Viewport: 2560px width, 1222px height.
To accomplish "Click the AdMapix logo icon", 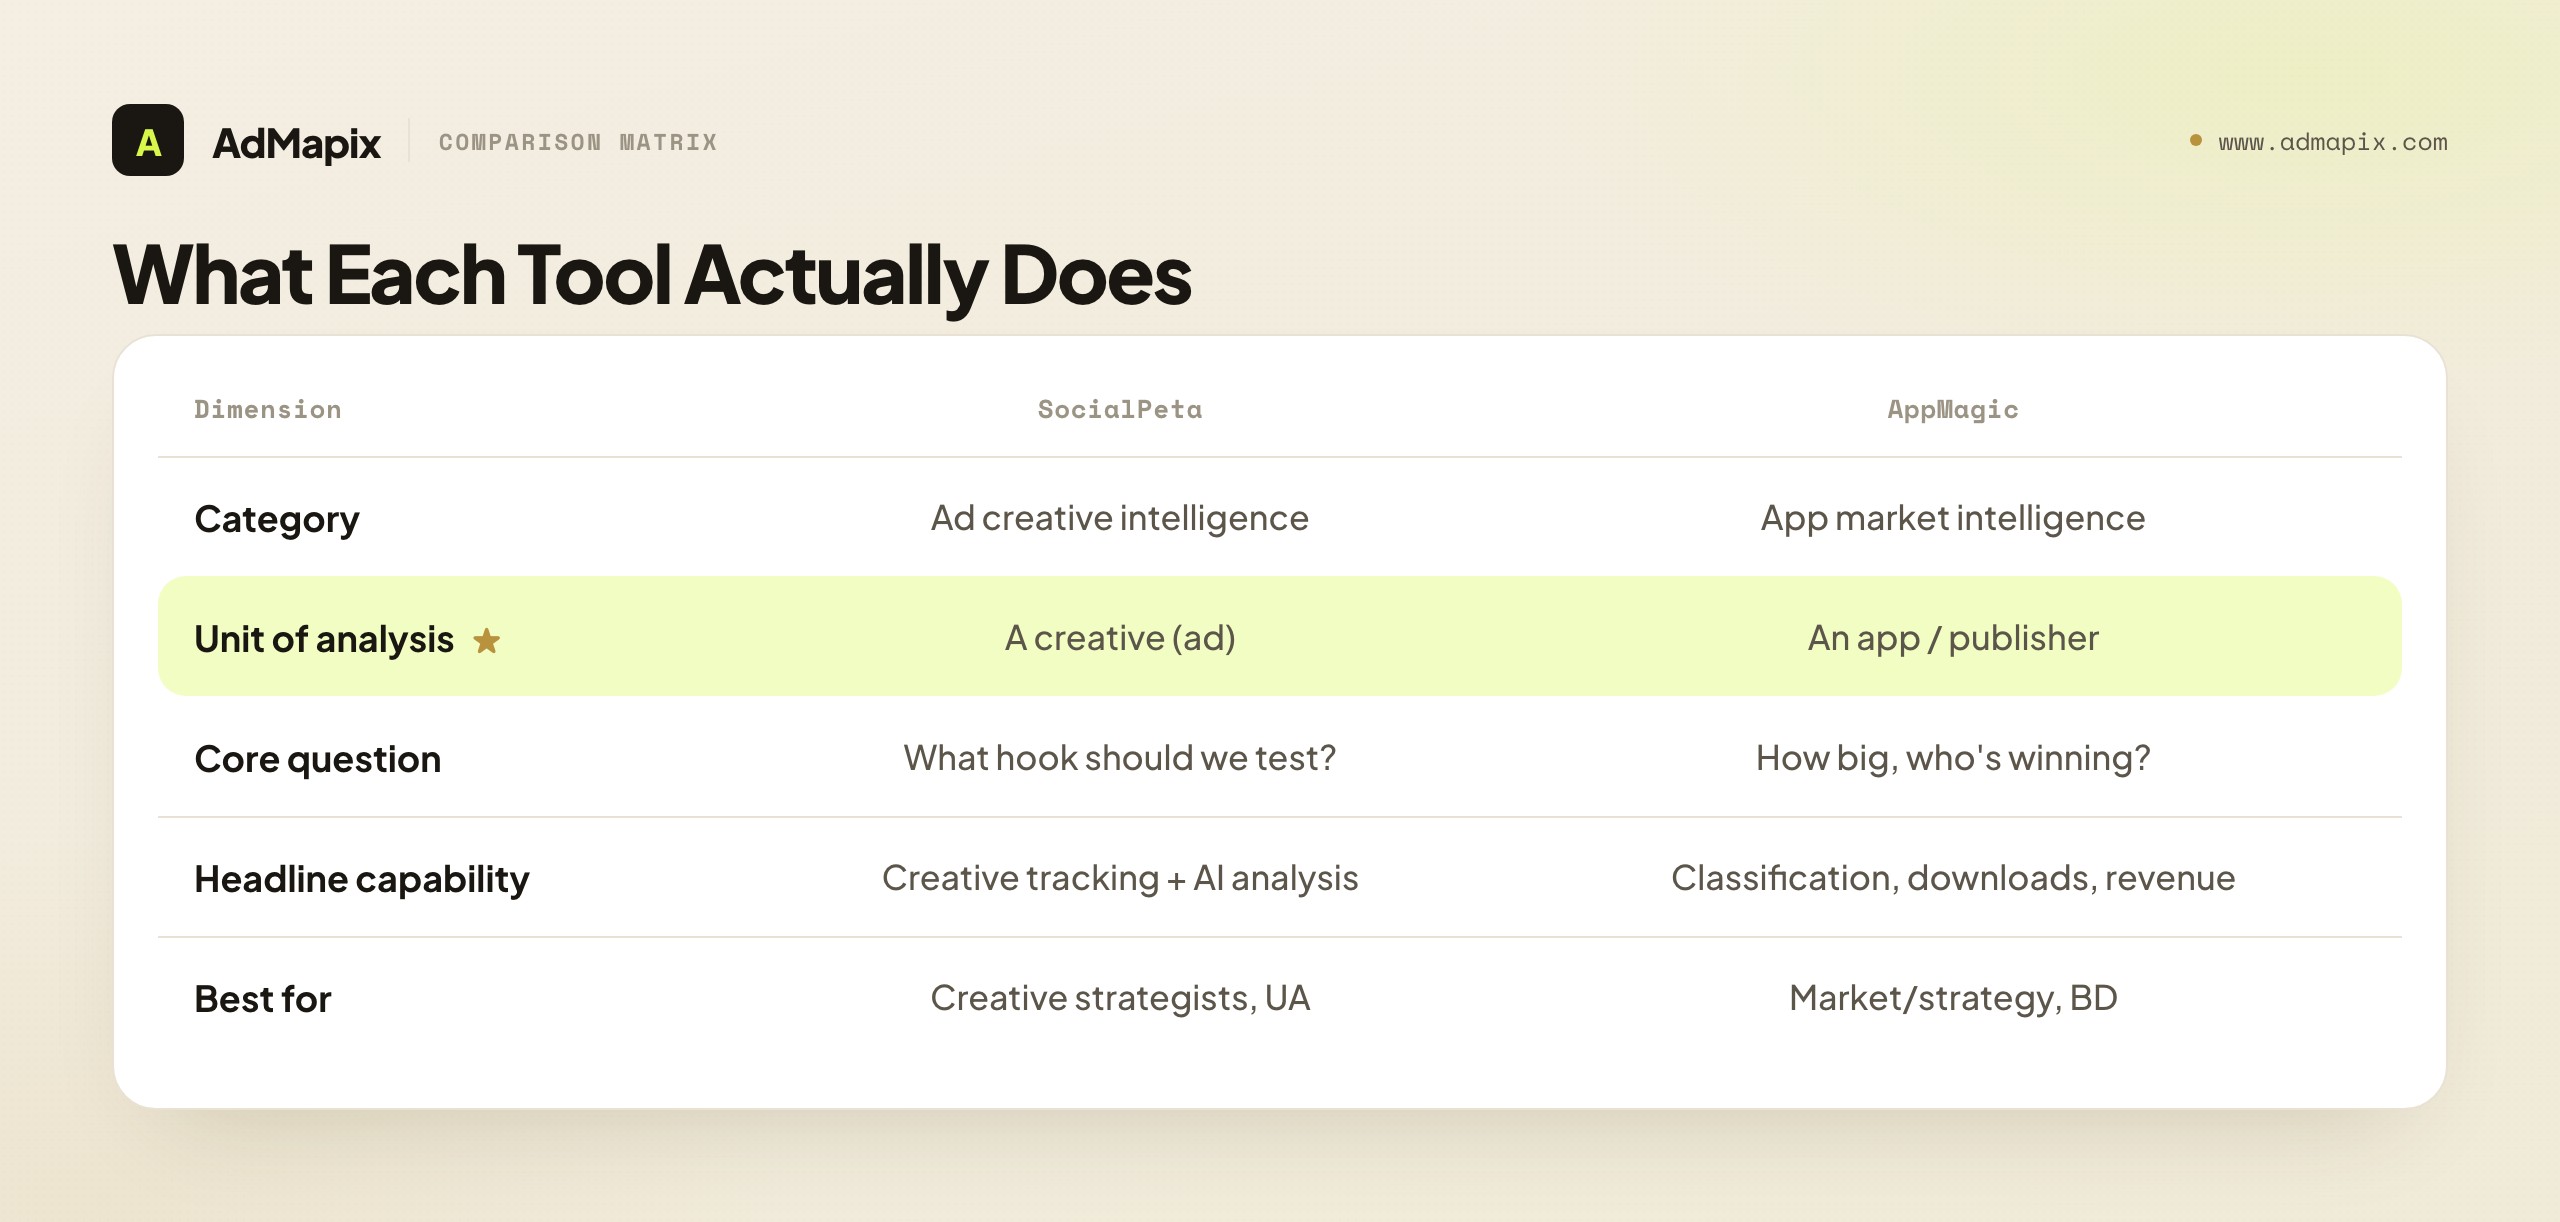I will (148, 140).
